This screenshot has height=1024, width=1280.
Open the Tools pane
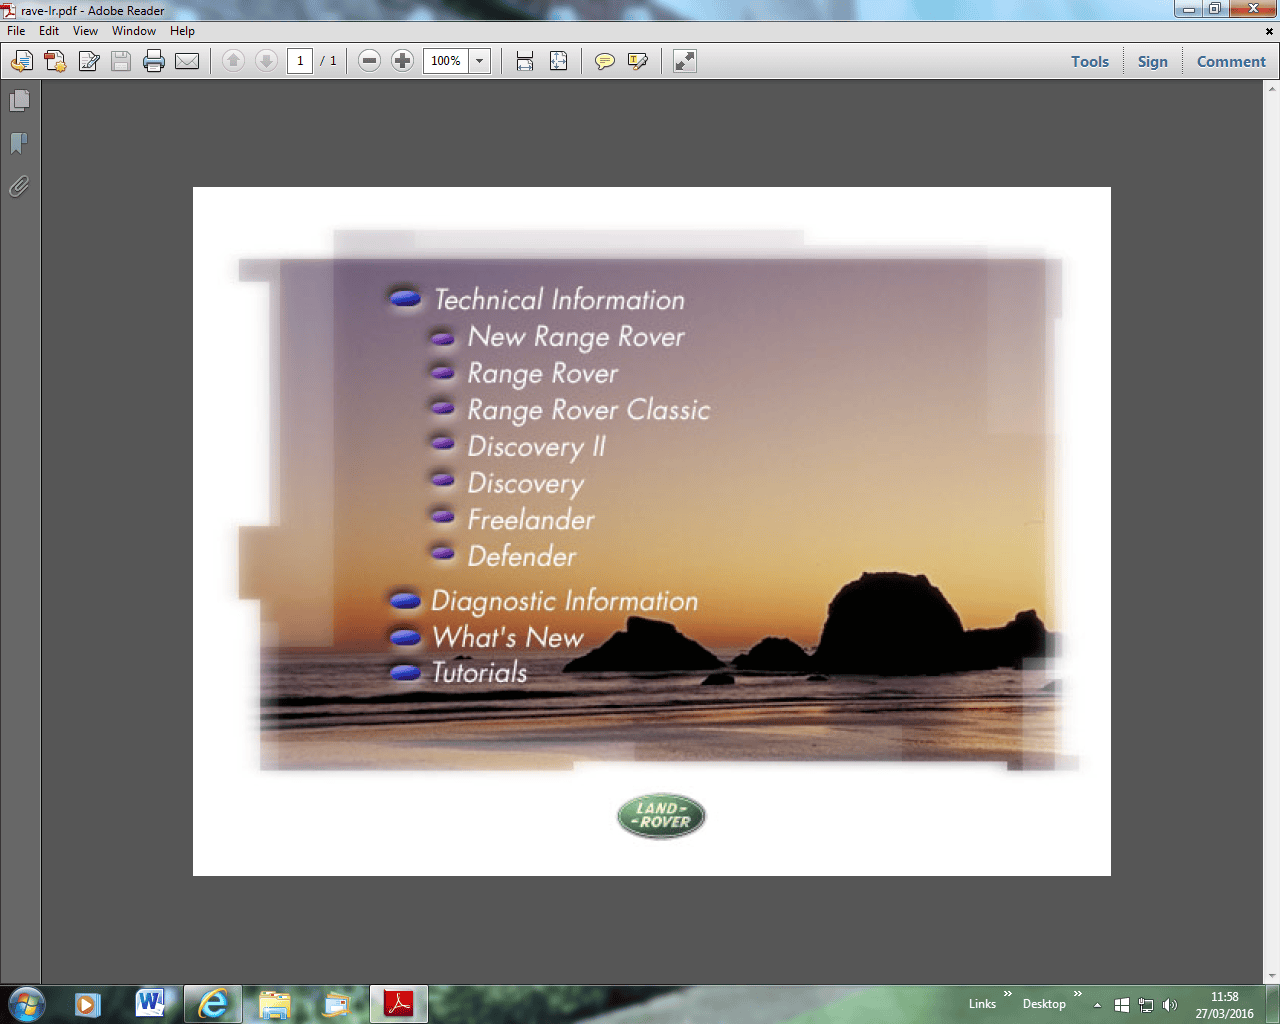coord(1090,62)
